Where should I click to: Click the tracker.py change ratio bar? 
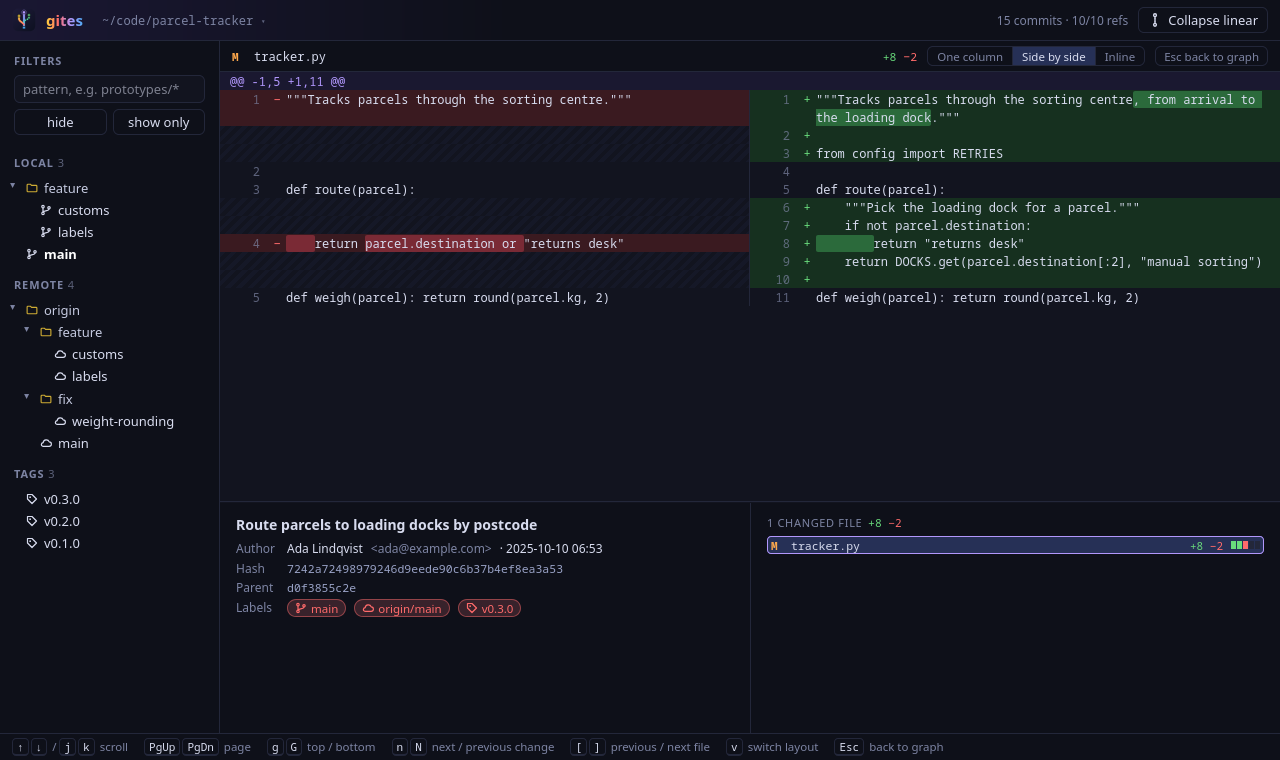(x=1239, y=545)
